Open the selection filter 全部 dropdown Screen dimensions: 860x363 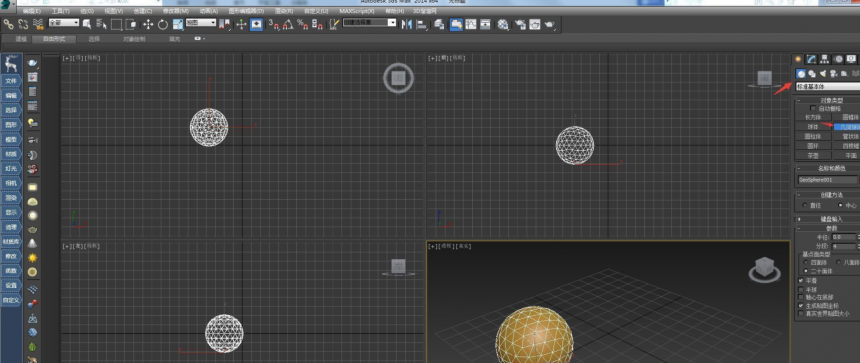tap(64, 22)
